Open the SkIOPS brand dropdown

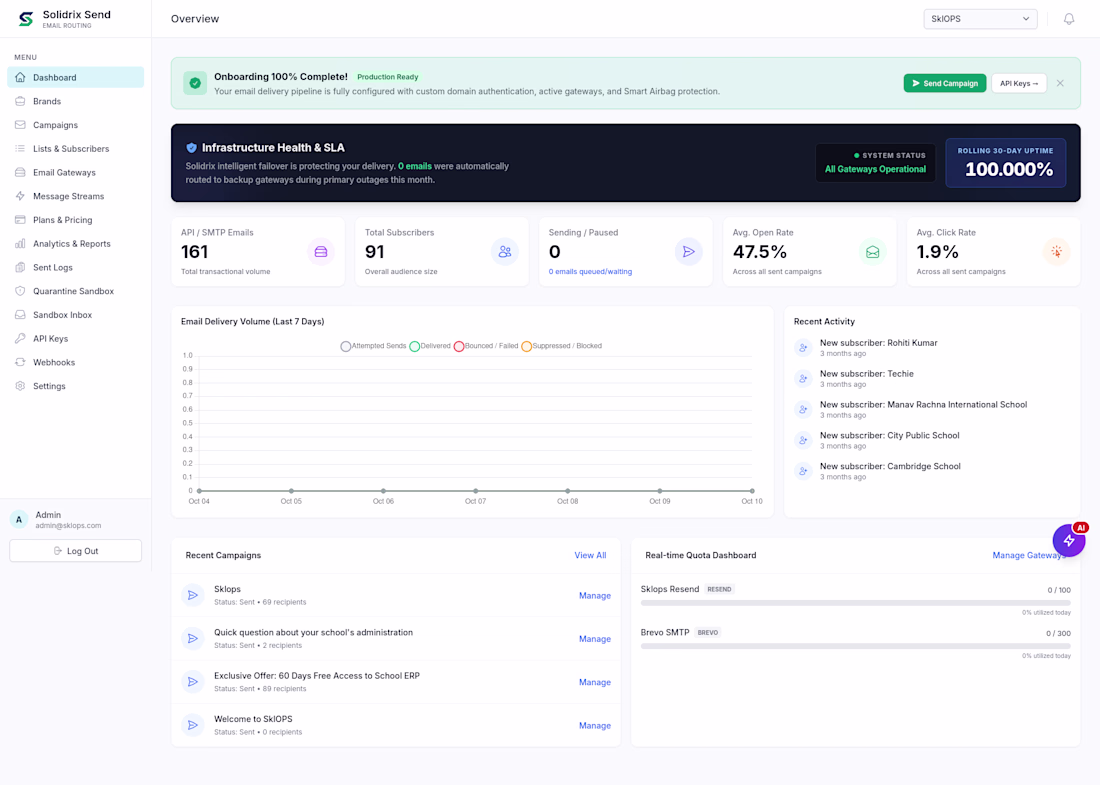[980, 19]
